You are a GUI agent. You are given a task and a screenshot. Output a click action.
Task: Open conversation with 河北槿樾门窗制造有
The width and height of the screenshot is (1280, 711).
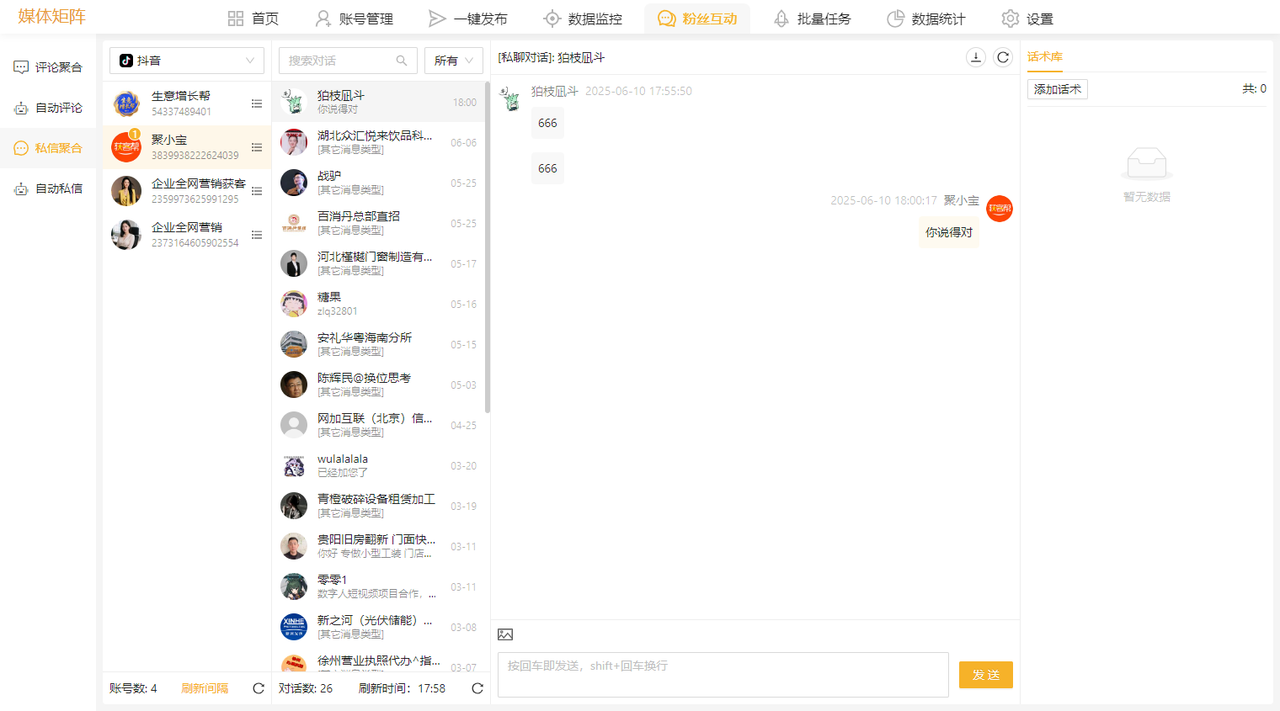(380, 263)
